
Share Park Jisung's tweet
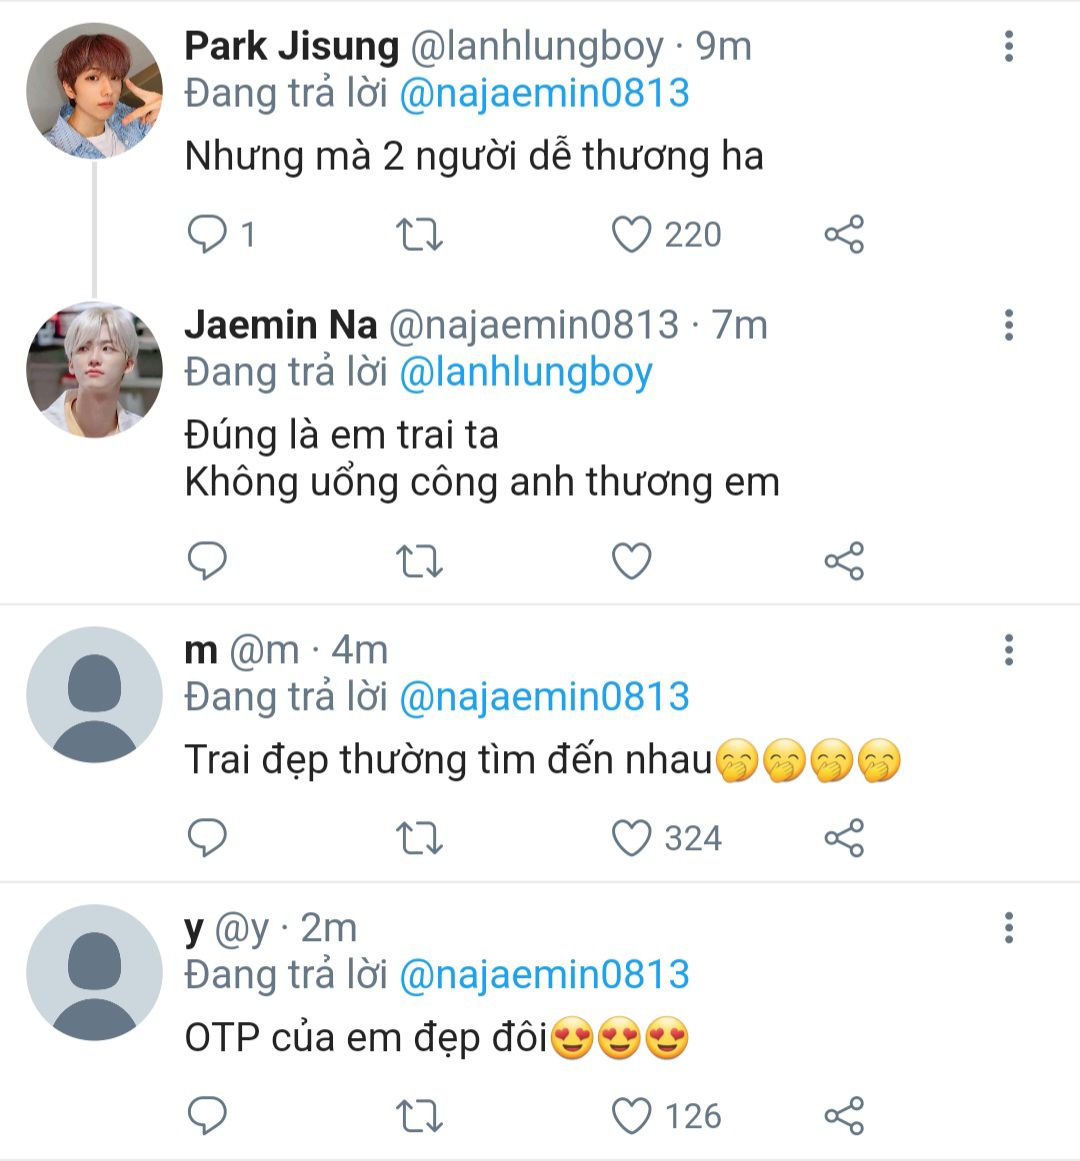pyautogui.click(x=844, y=235)
